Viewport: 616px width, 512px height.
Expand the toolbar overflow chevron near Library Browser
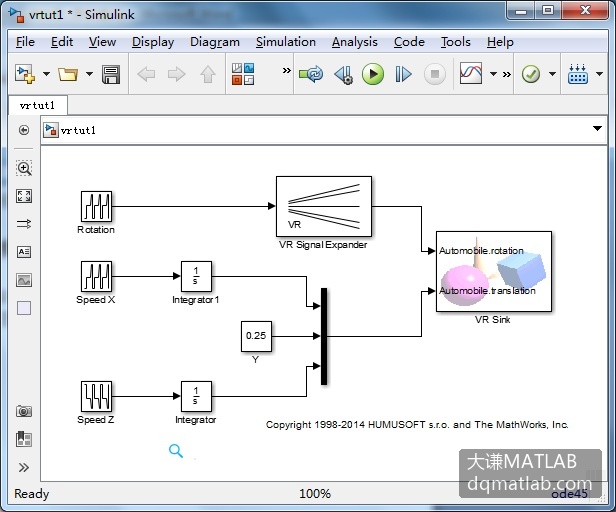click(x=287, y=71)
